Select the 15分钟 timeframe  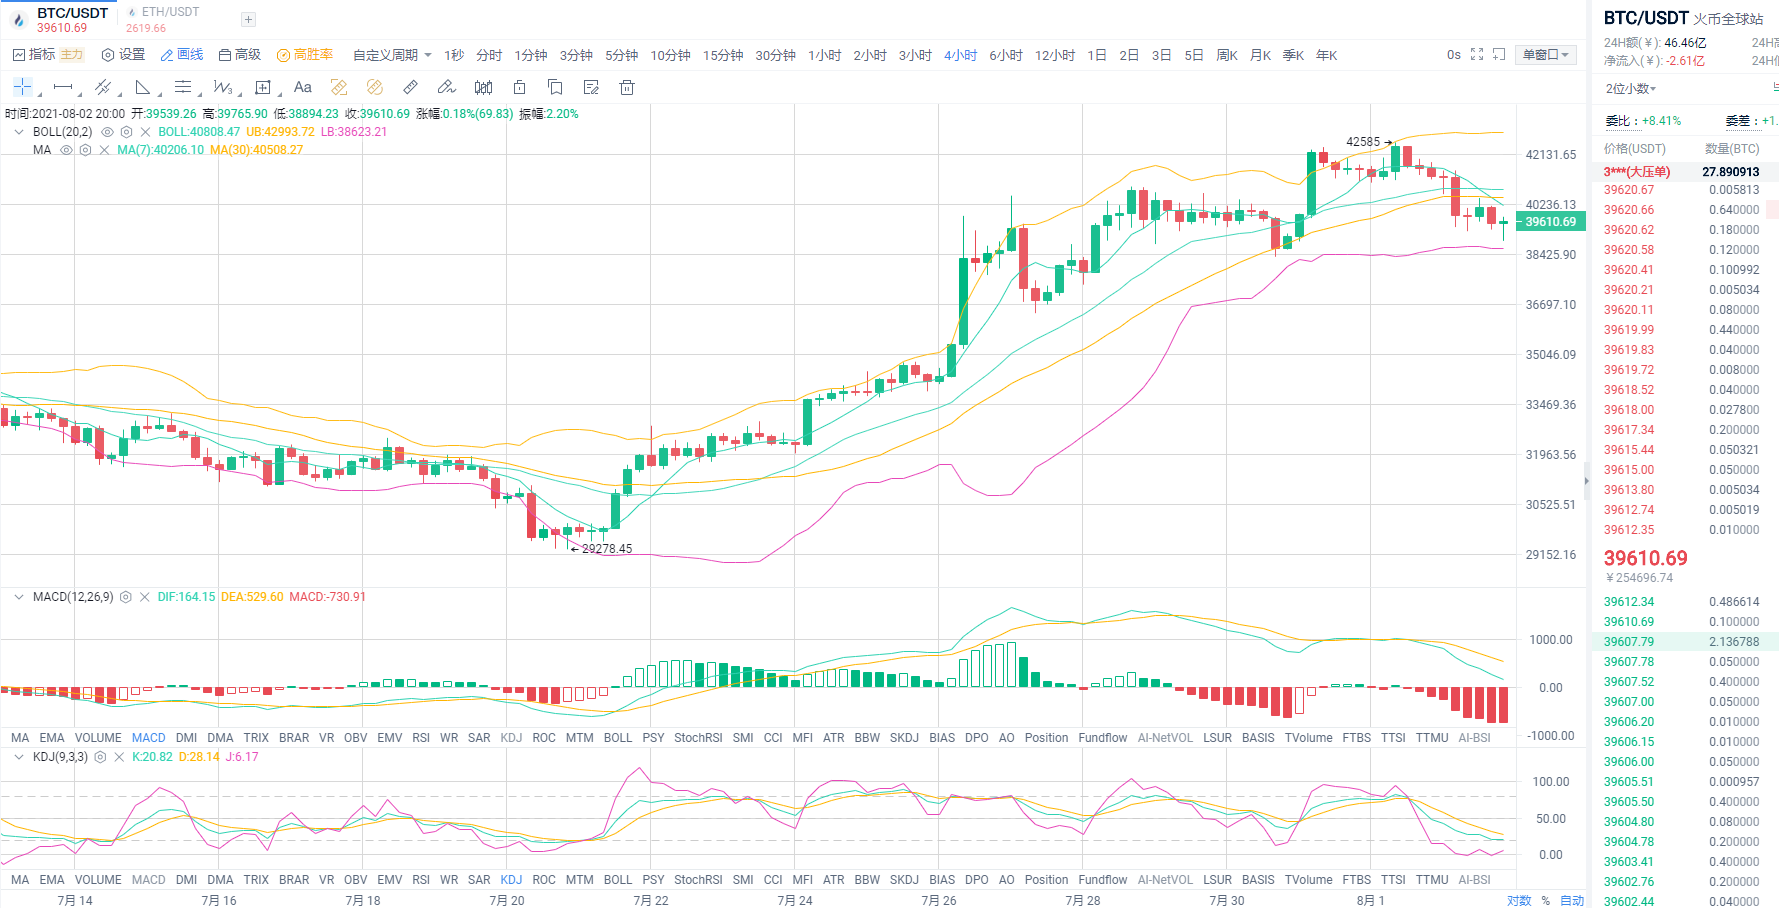pyautogui.click(x=722, y=55)
